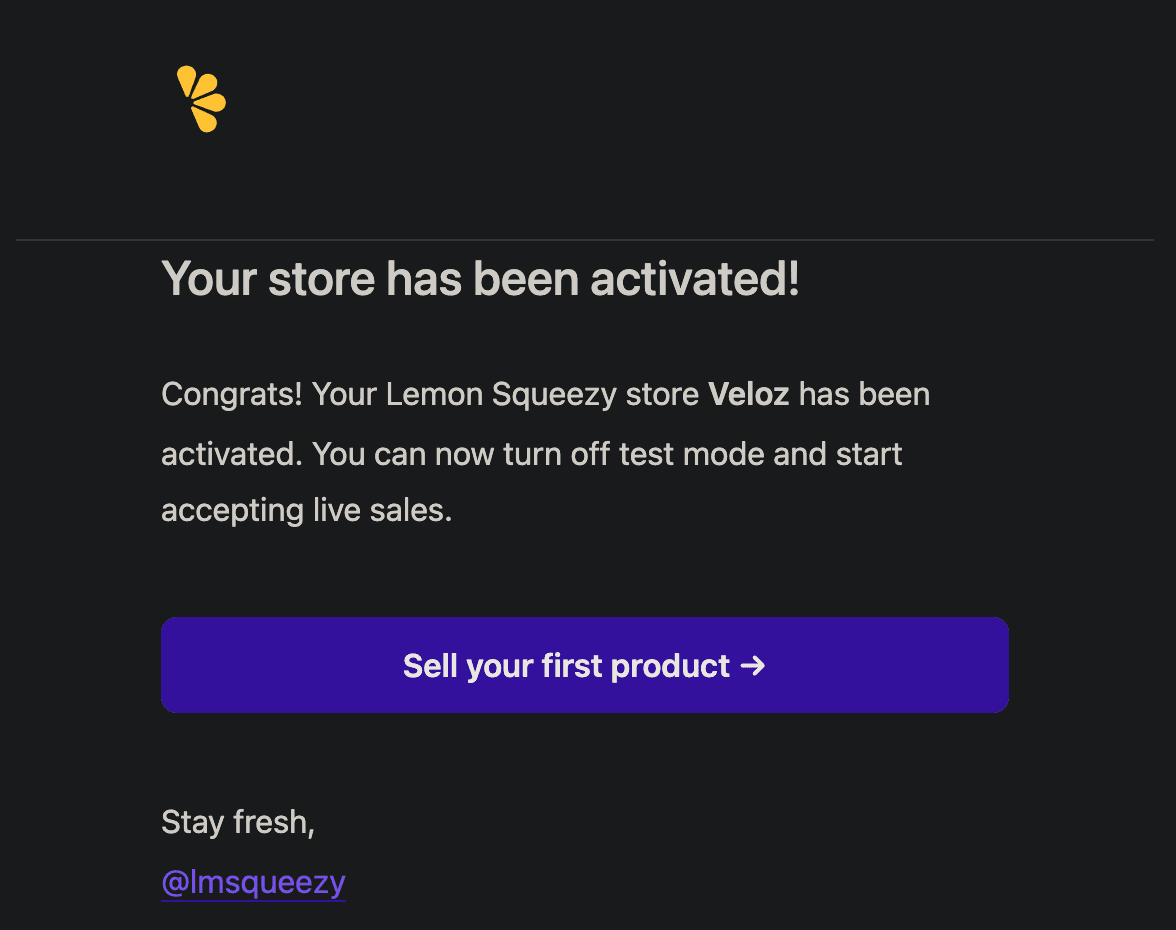Click the 'Your store has been activated!' heading
Viewport: 1176px width, 930px height.
[480, 279]
